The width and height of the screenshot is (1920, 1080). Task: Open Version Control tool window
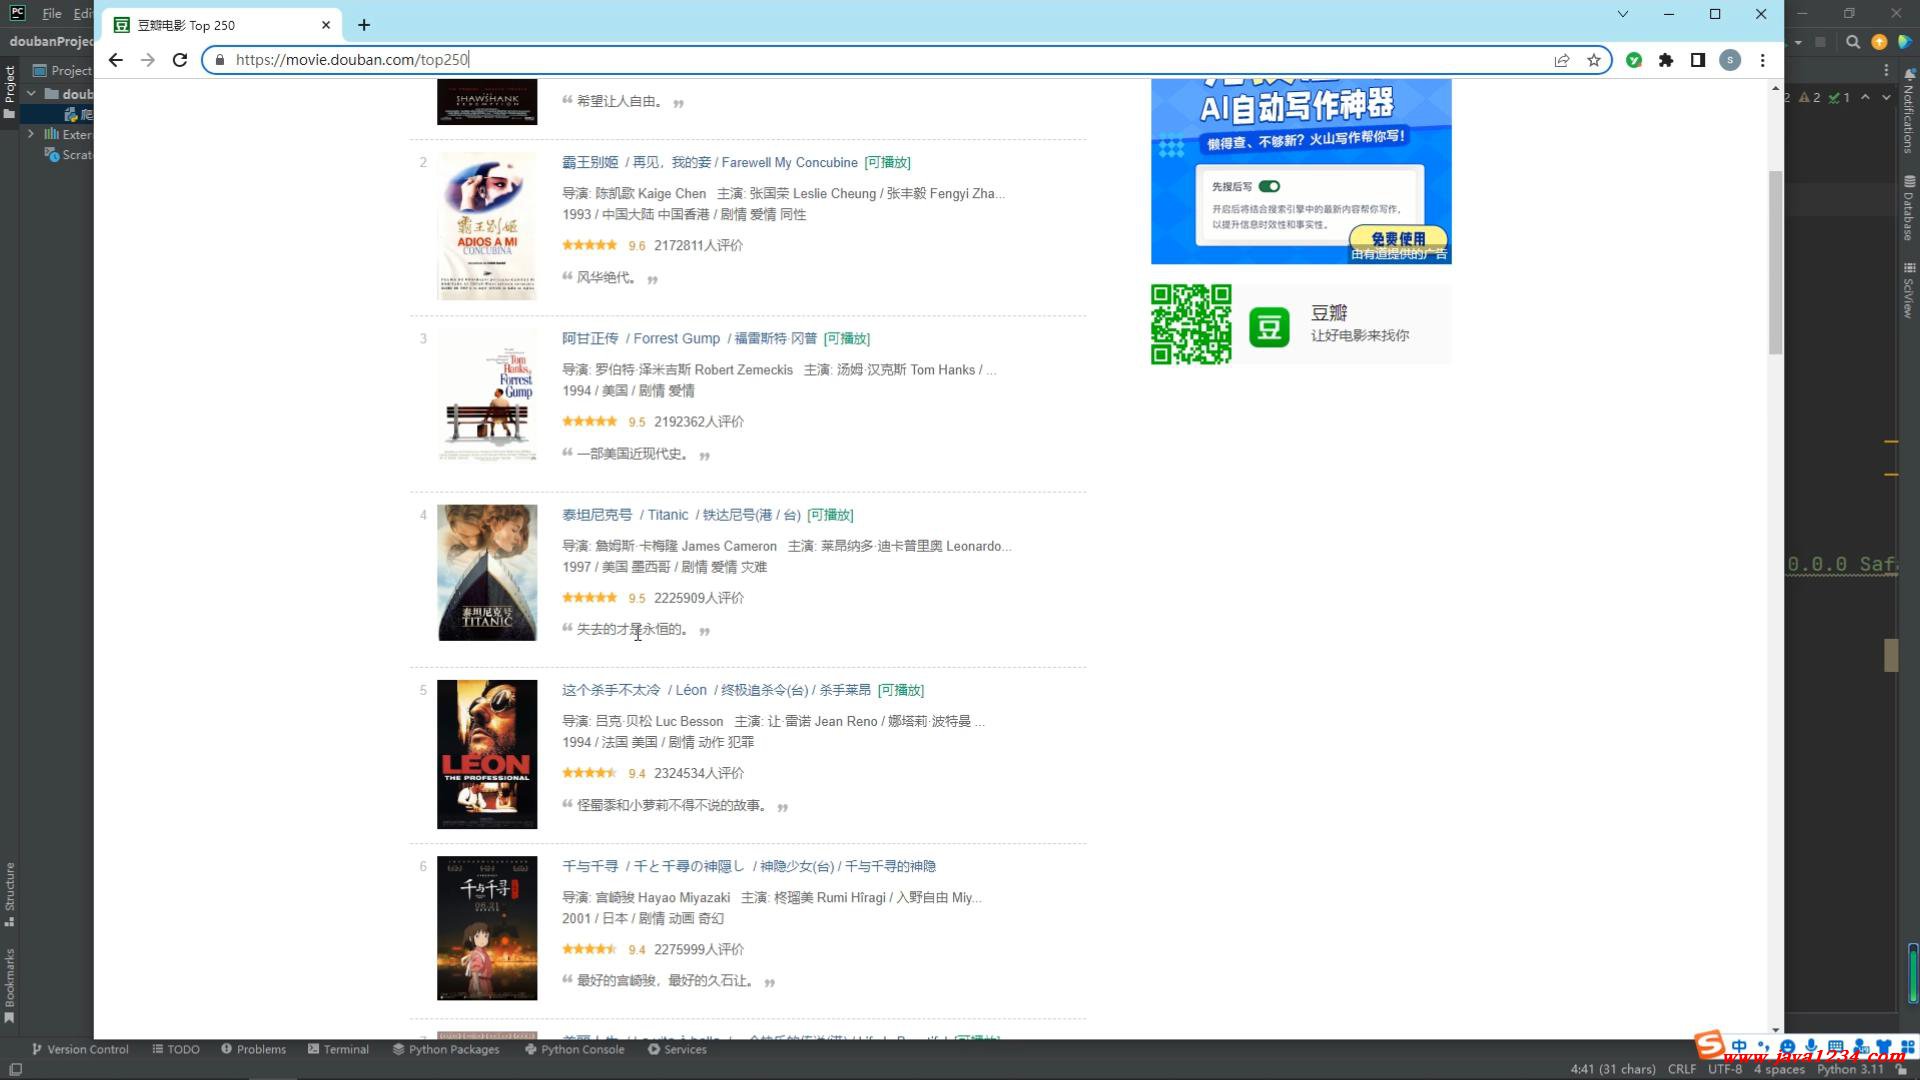(x=80, y=1049)
